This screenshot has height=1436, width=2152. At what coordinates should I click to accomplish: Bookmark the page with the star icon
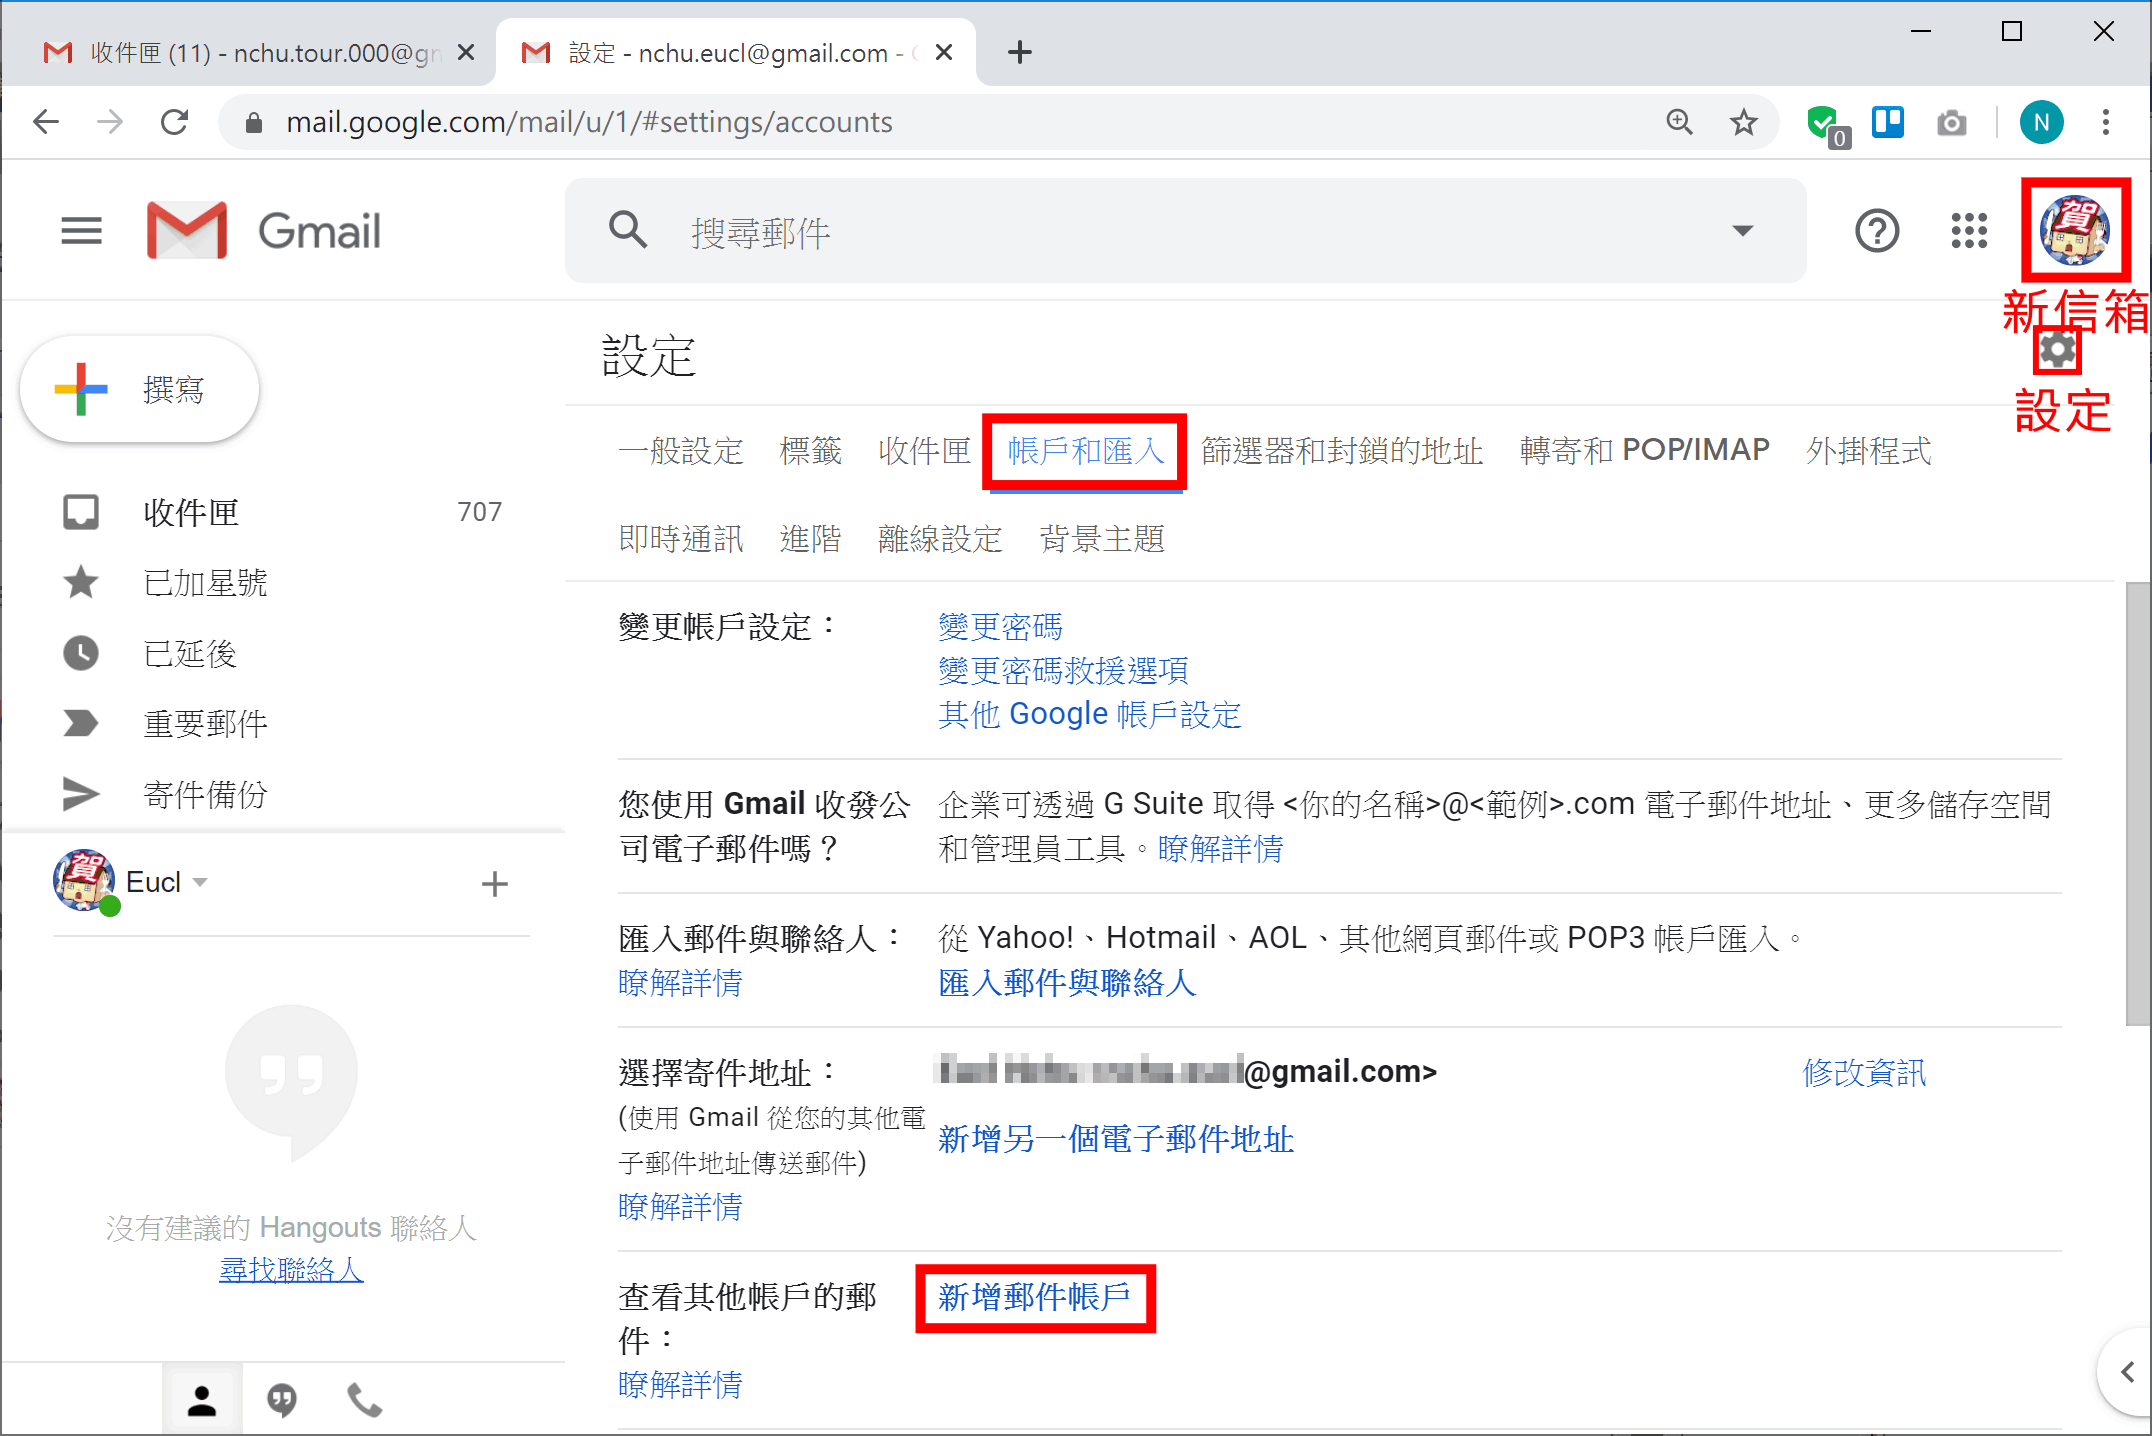pyautogui.click(x=1743, y=122)
